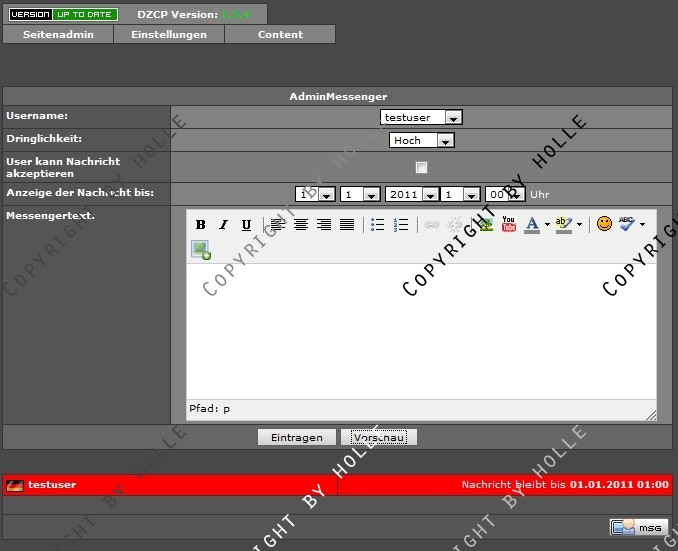Click the Version Up To Date badge
This screenshot has width=678, height=551.
click(x=63, y=14)
